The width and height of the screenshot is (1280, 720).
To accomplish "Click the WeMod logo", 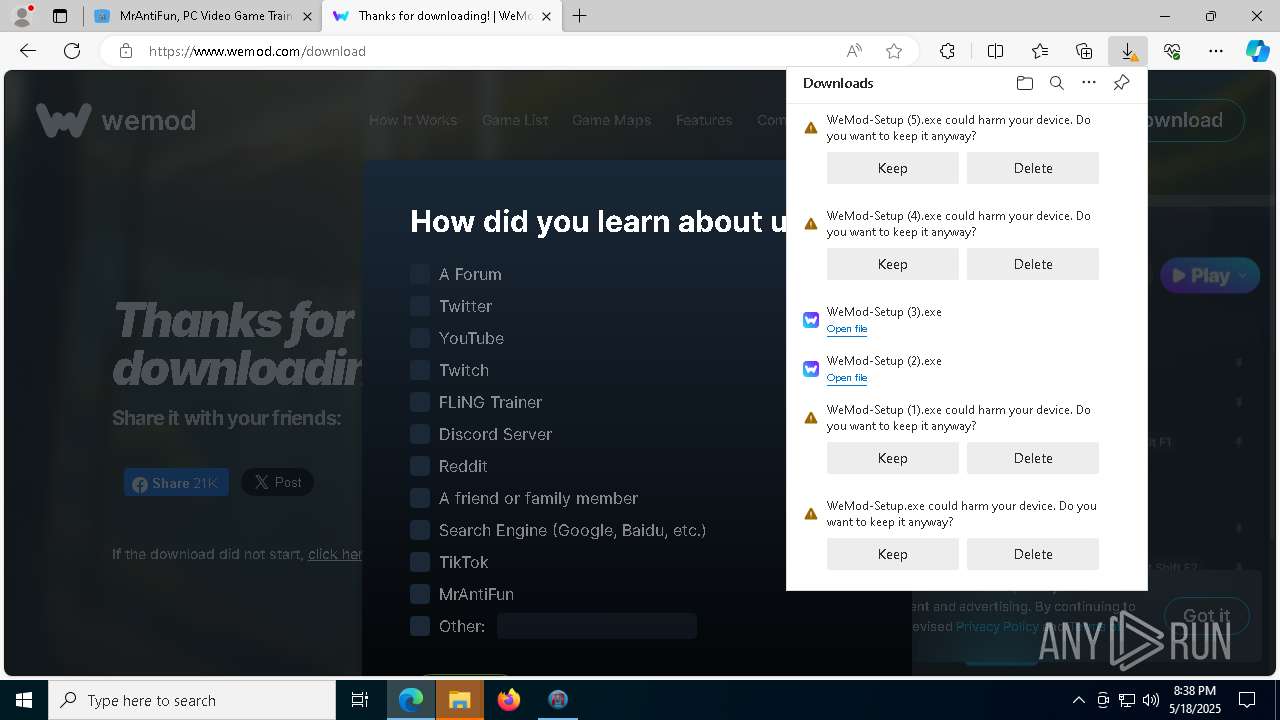I will point(116,121).
